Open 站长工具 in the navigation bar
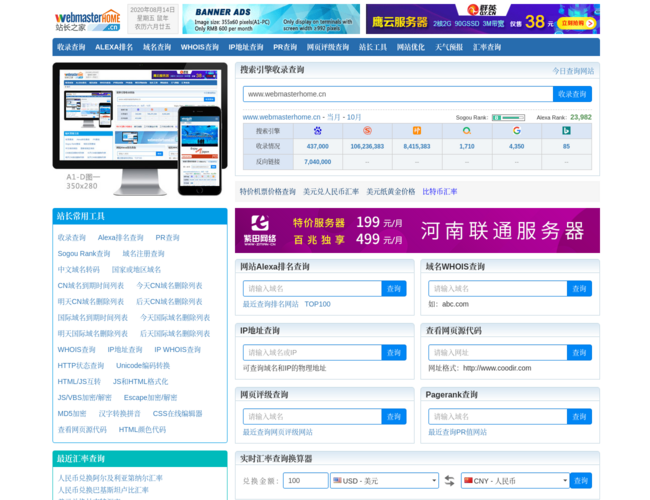 [x=373, y=47]
